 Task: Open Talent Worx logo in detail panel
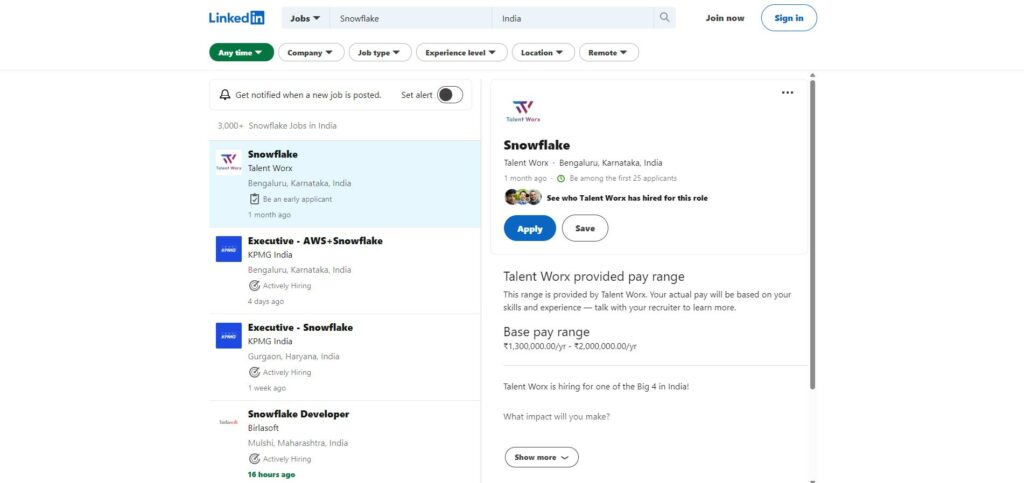pyautogui.click(x=523, y=110)
